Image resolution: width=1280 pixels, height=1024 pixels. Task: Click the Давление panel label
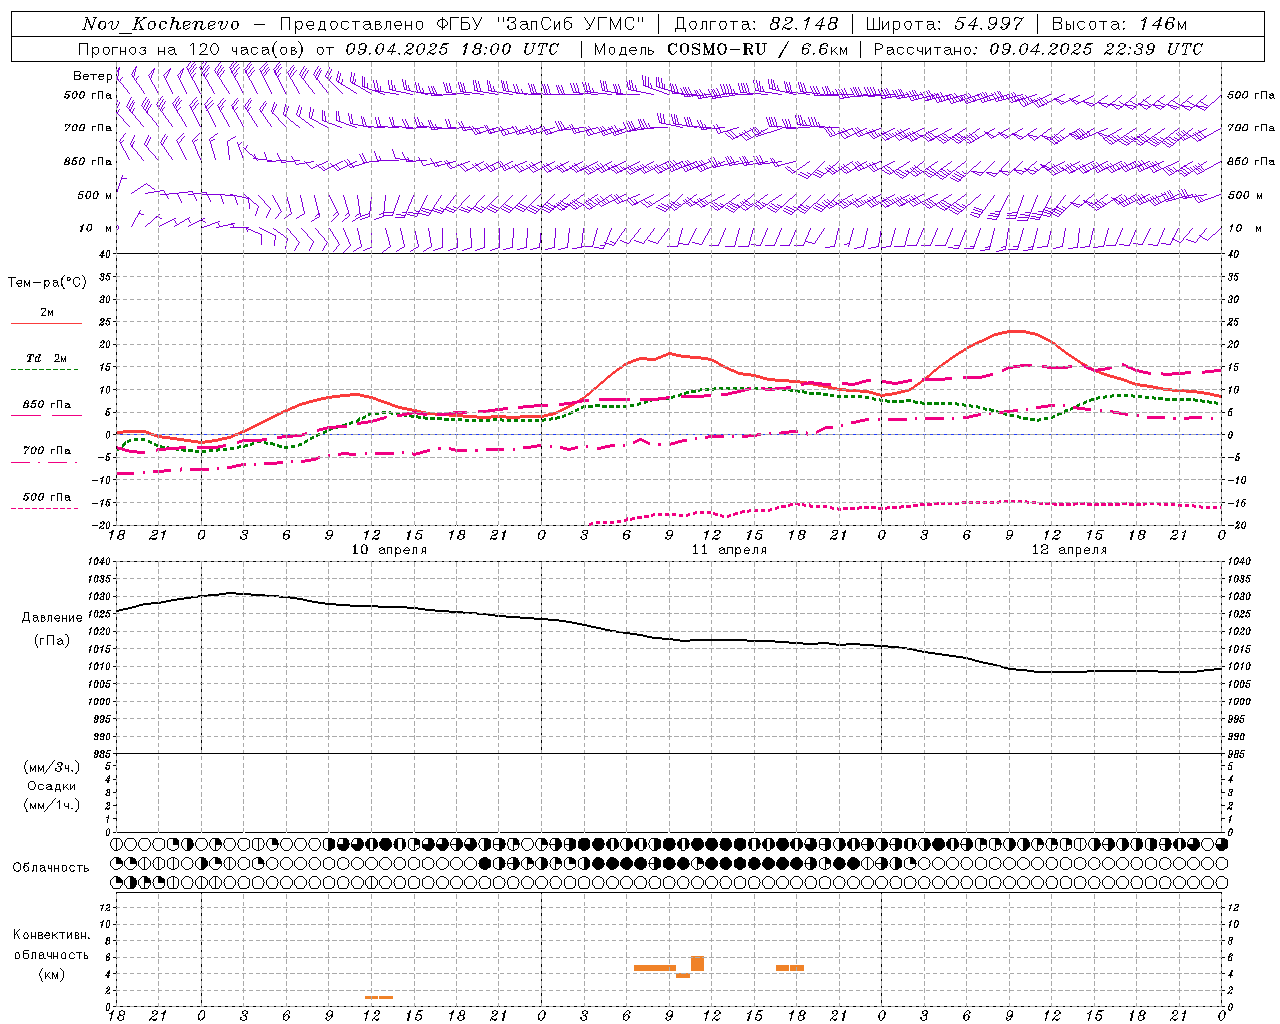point(52,618)
